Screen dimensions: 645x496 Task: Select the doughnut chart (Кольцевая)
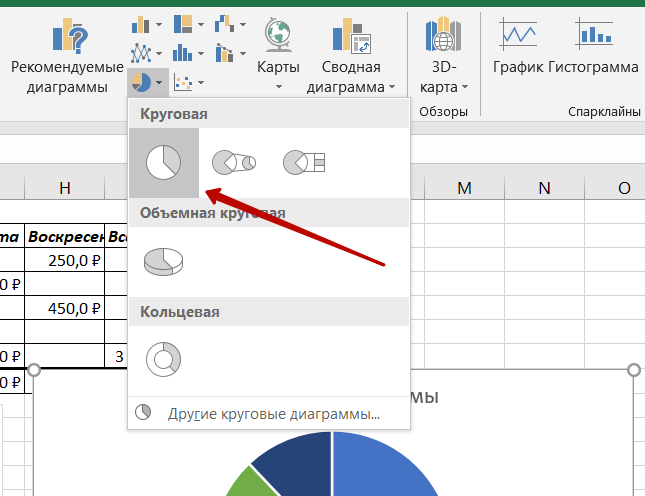164,359
